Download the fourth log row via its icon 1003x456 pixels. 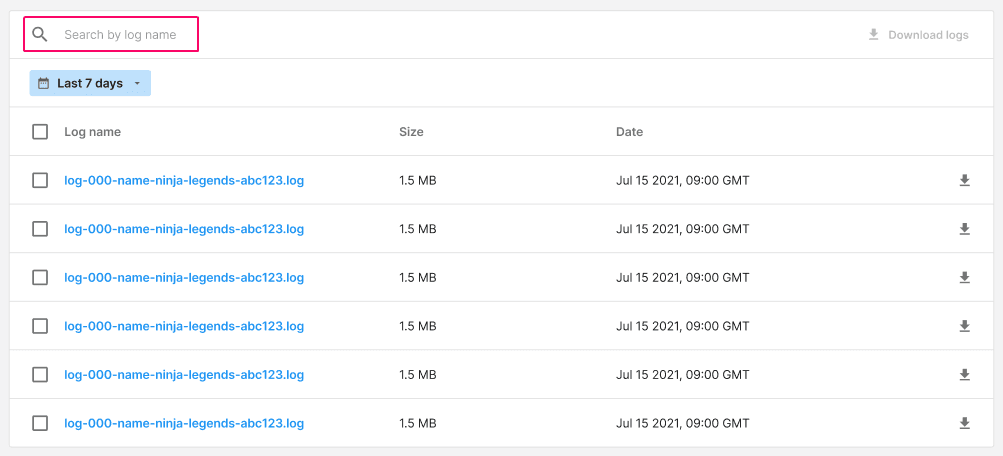965,326
